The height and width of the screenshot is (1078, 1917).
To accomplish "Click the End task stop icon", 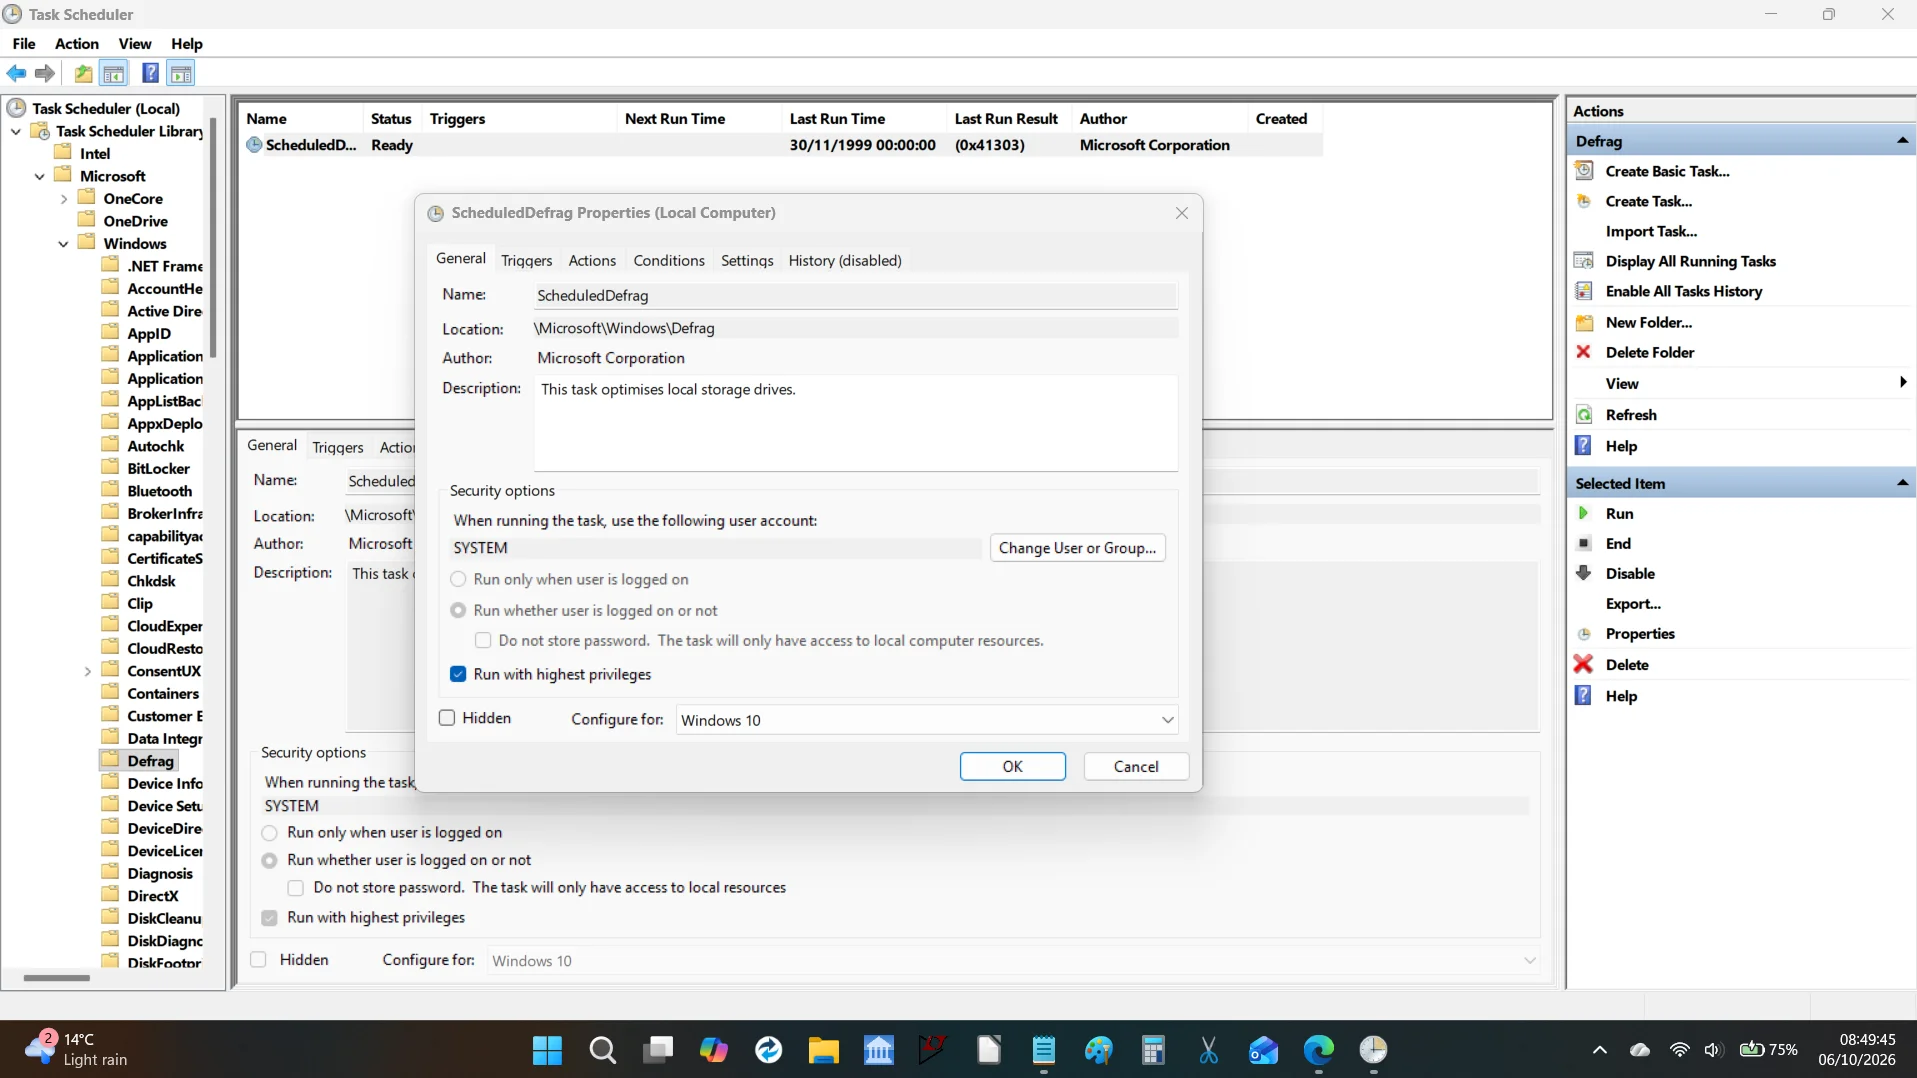I will coord(1584,543).
